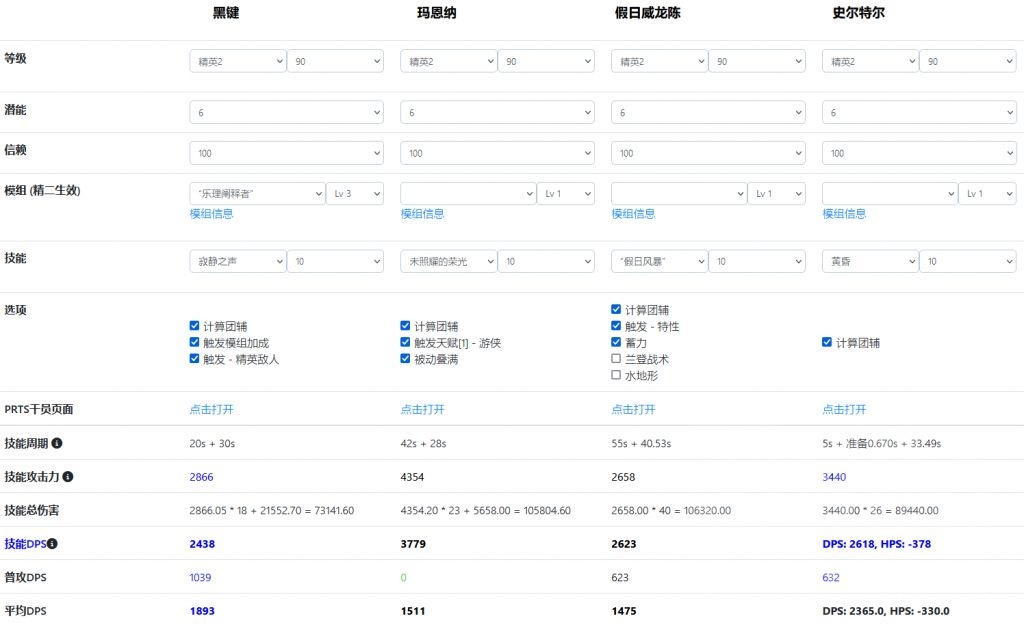Open the "乐理阐释者" module dropdown
Viewport: 1024px width, 625px height.
(257, 193)
